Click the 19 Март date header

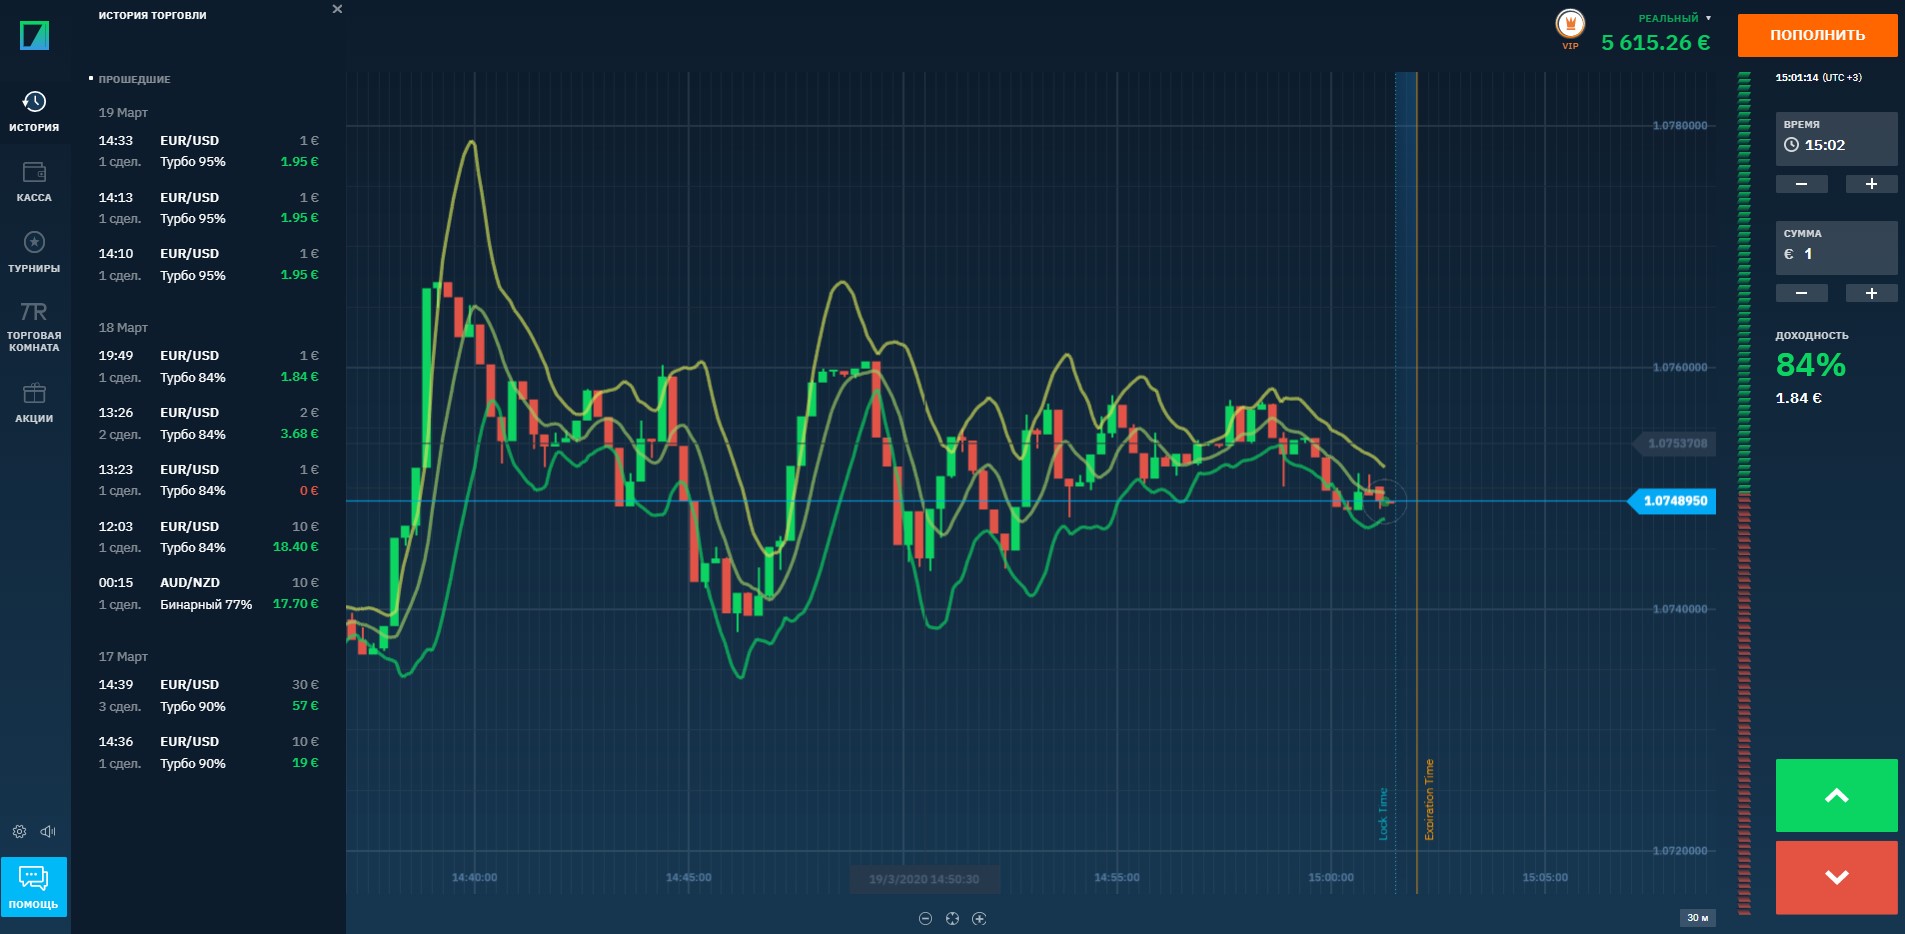pyautogui.click(x=123, y=112)
